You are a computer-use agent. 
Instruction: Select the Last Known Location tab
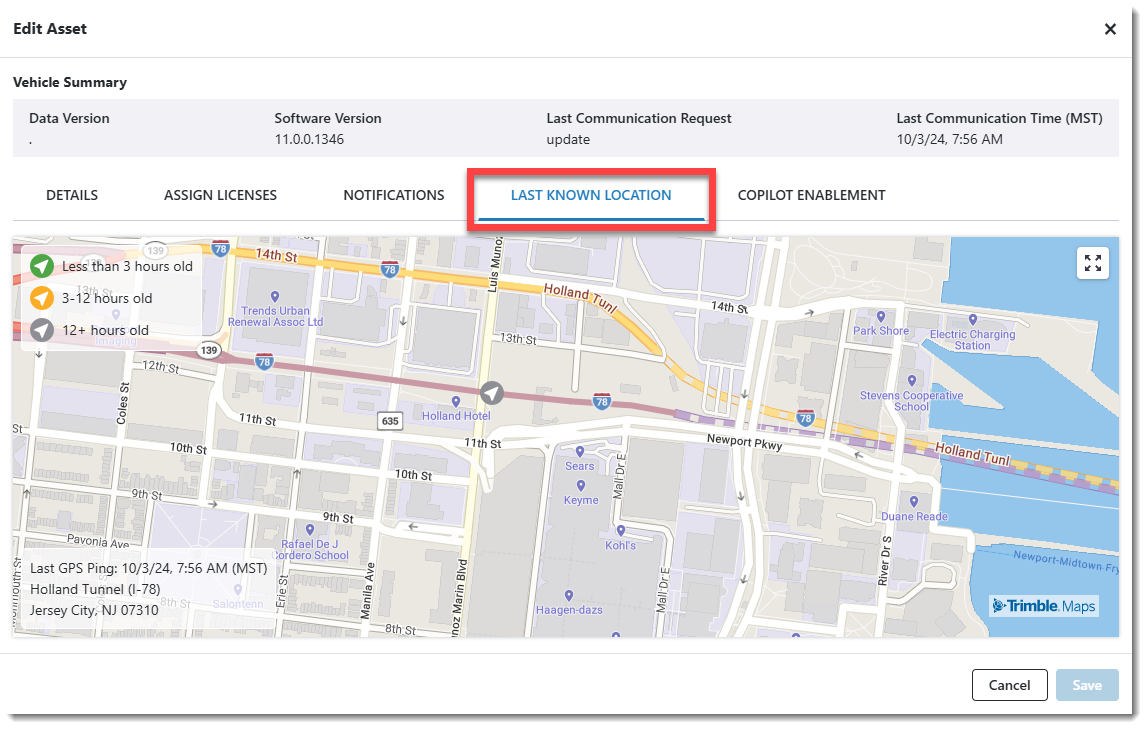click(x=591, y=195)
